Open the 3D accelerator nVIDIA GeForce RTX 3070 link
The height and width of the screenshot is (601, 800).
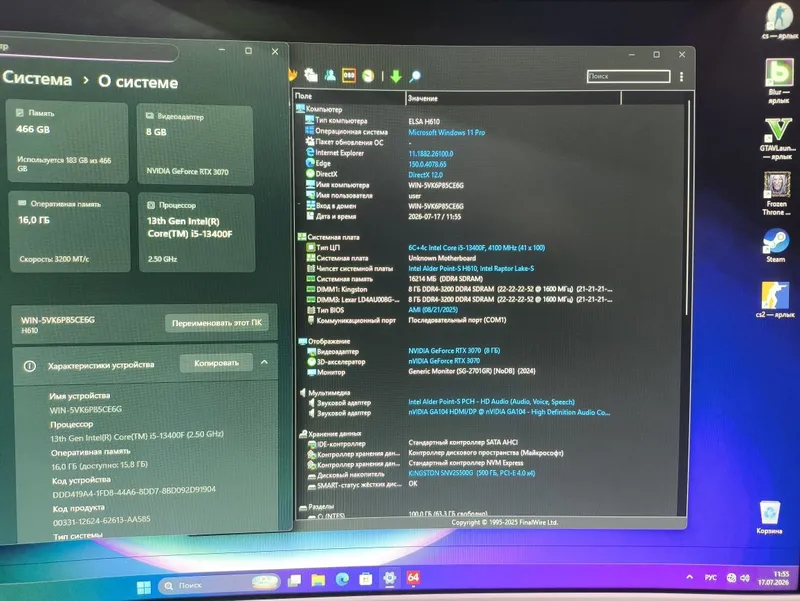(x=444, y=361)
